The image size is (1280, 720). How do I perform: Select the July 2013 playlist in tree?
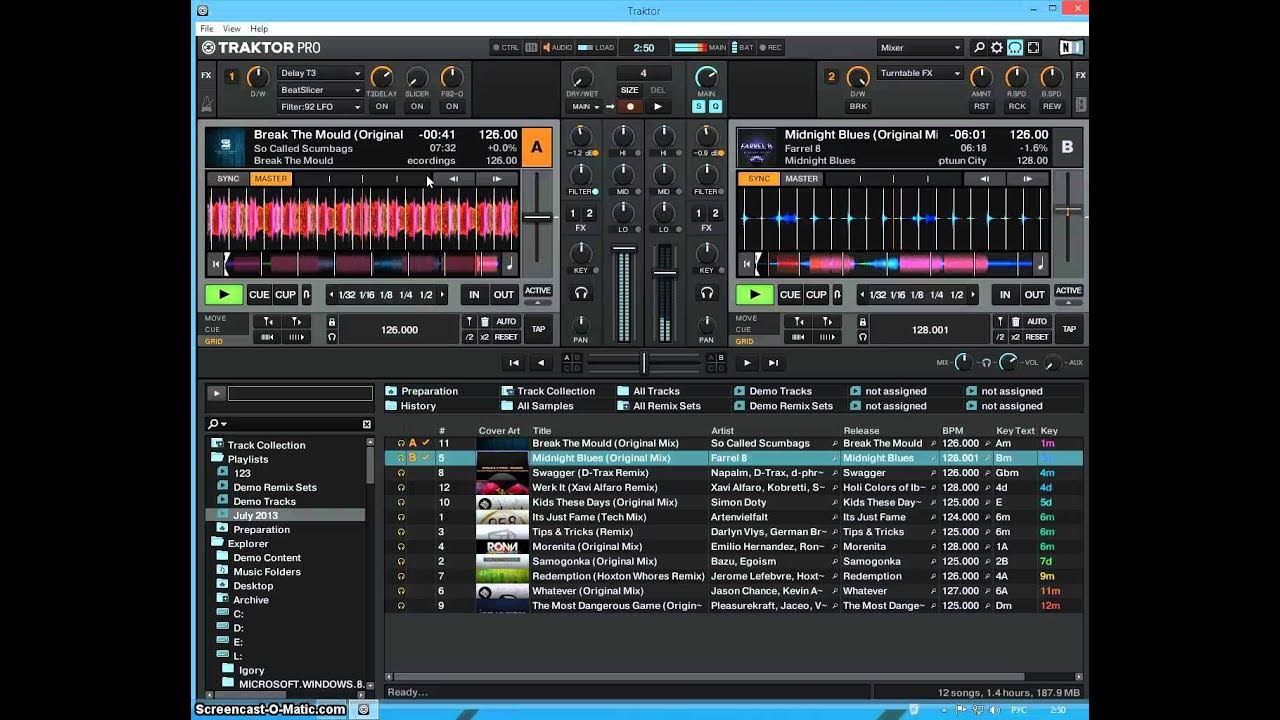click(256, 516)
